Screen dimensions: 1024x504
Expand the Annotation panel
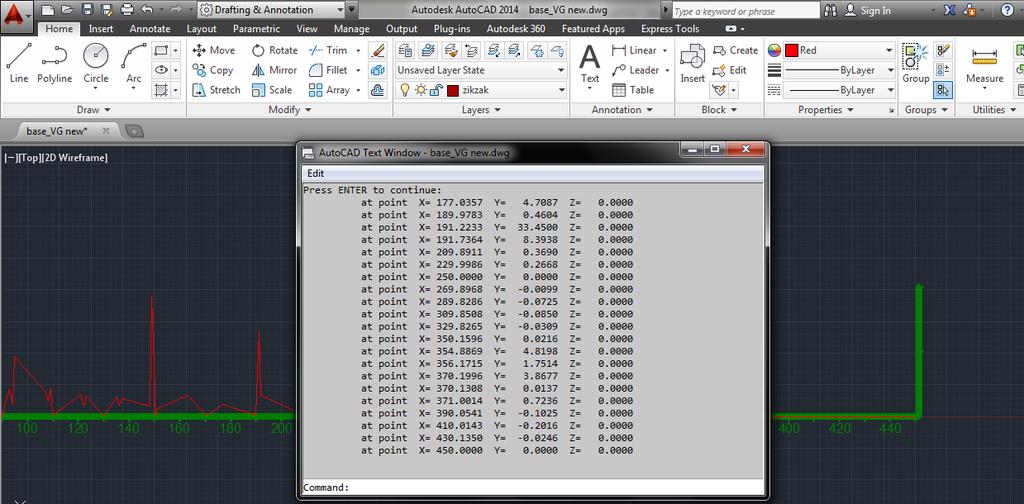coord(622,110)
